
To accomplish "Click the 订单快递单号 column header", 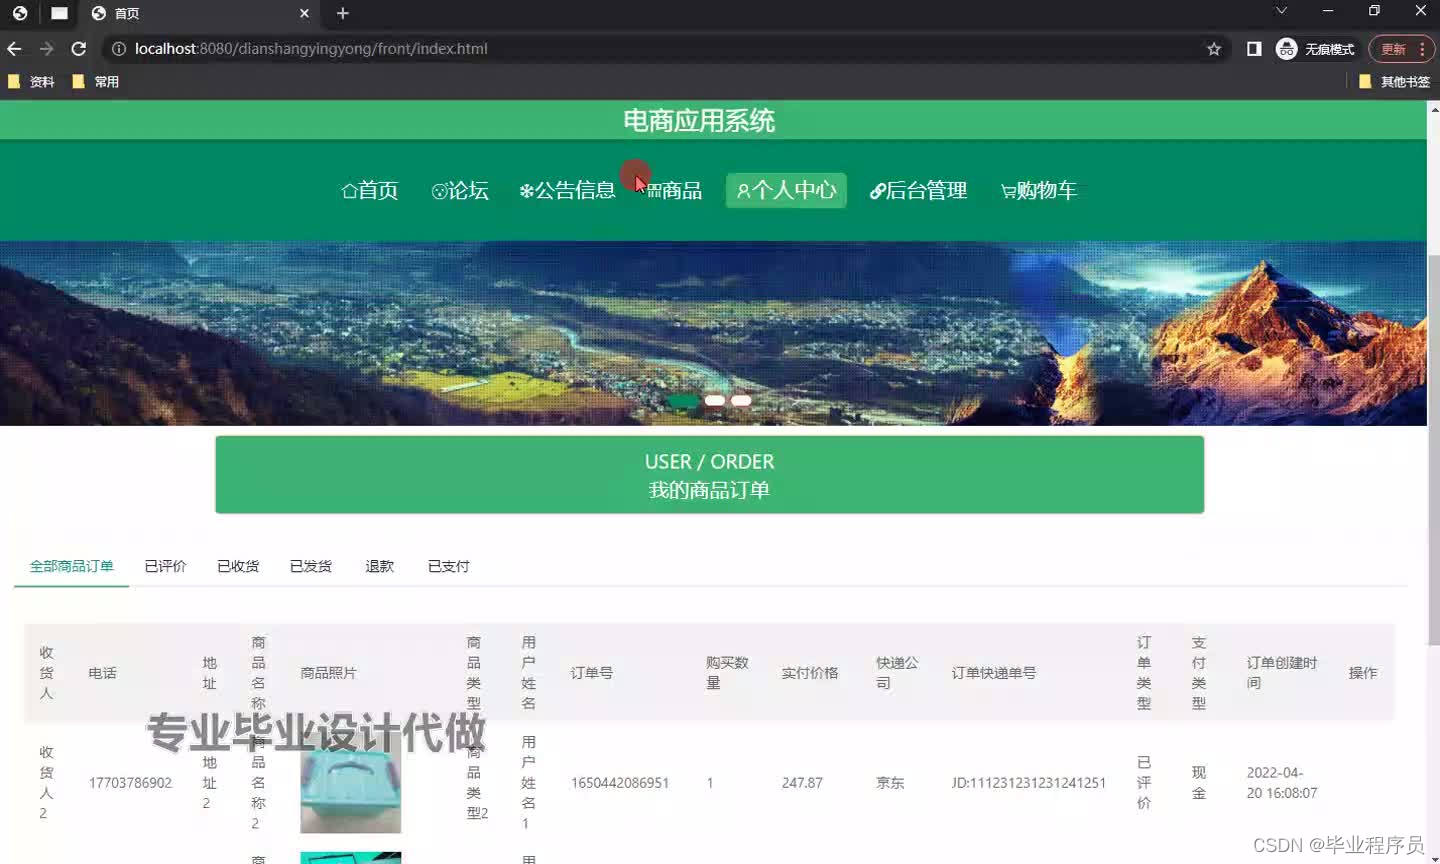I will [994, 673].
